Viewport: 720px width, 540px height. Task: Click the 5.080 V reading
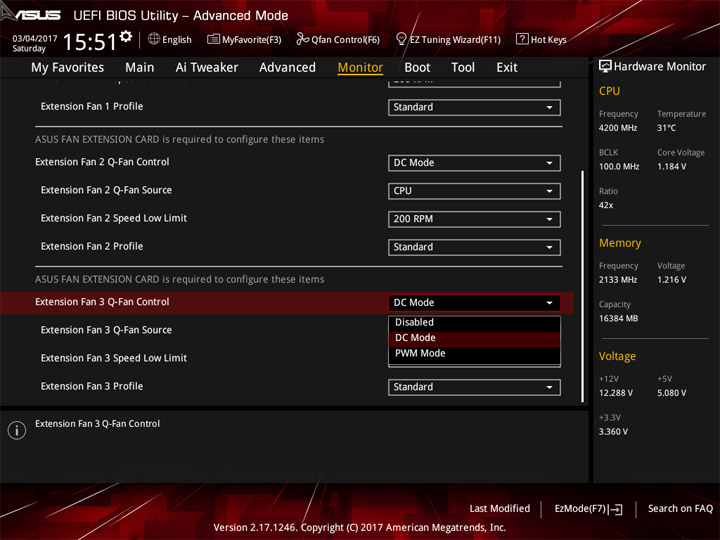pos(672,394)
